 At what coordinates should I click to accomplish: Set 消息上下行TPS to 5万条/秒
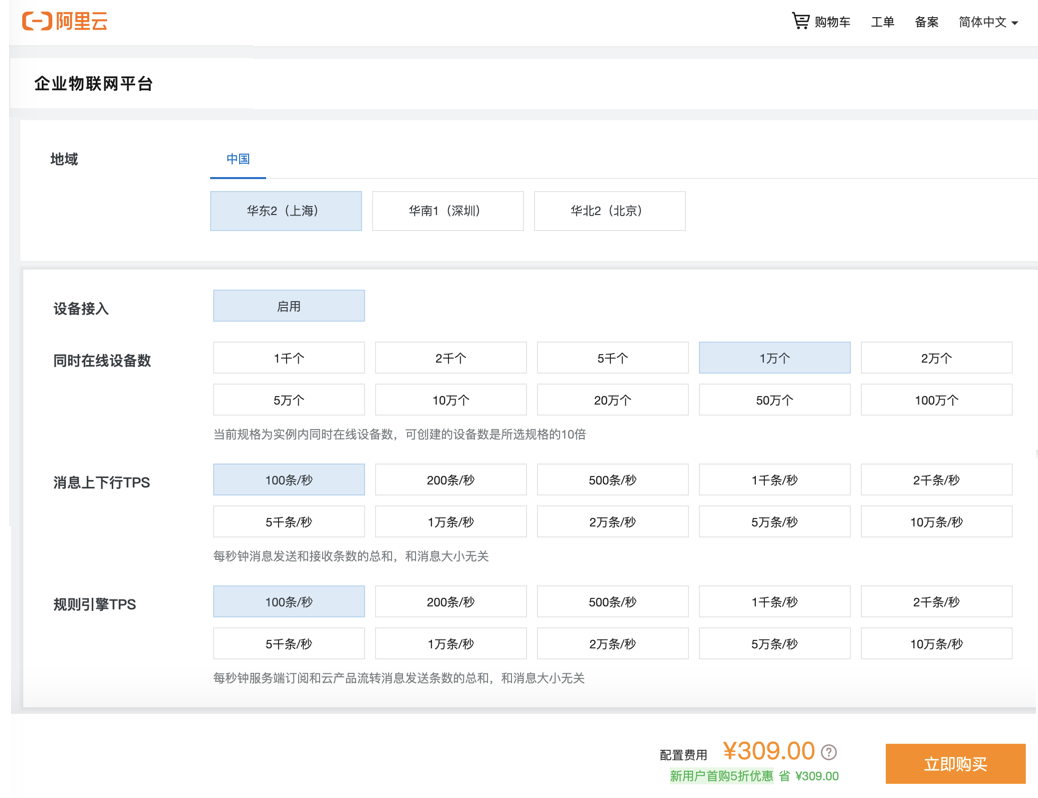[x=775, y=522]
